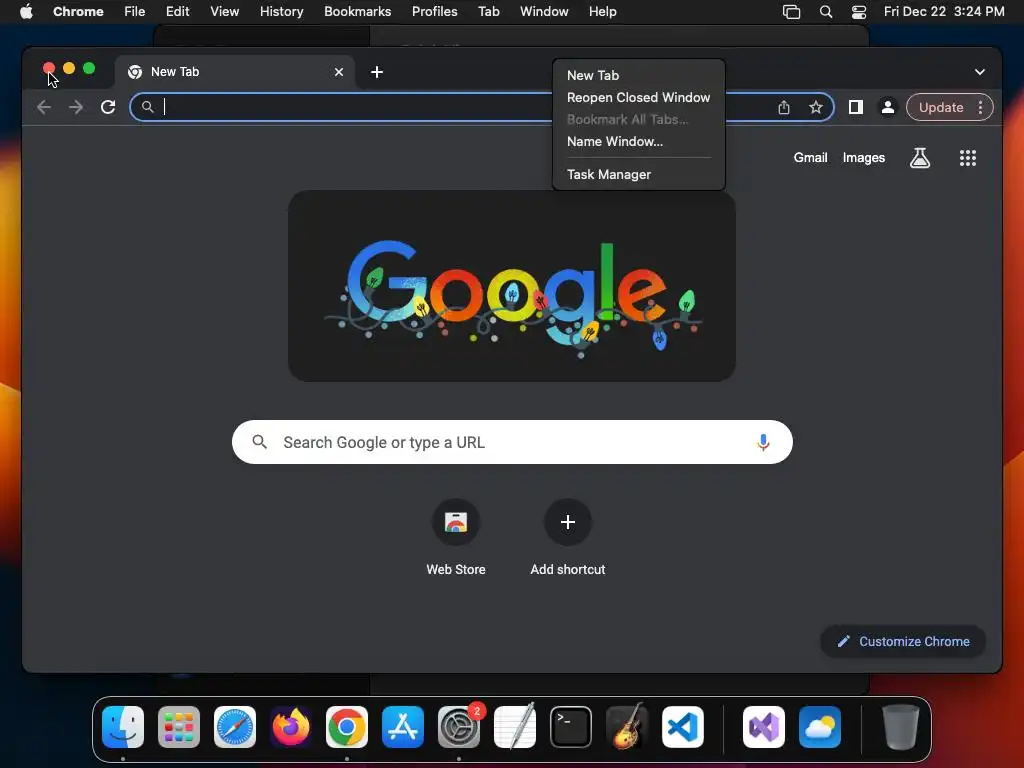
Task: Open the View menu
Action: [224, 12]
